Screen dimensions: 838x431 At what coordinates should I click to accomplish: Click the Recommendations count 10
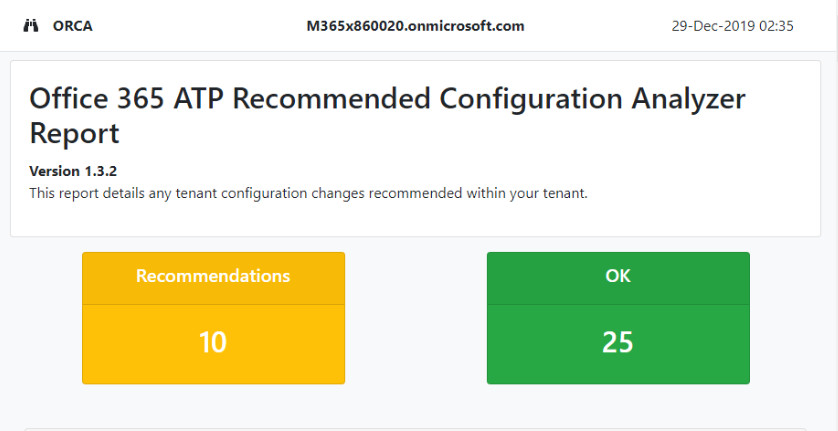tap(213, 342)
